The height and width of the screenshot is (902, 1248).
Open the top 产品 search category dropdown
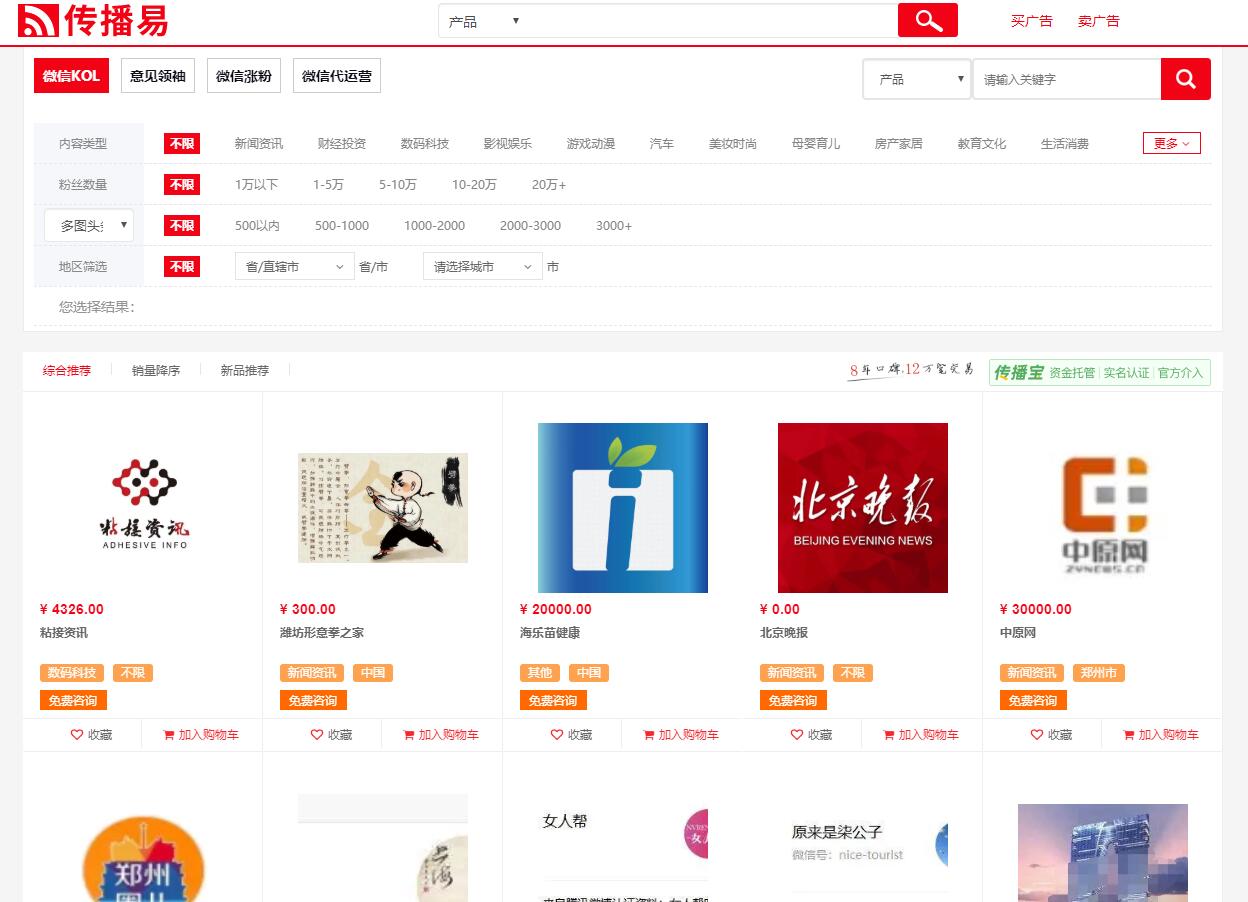coord(484,21)
